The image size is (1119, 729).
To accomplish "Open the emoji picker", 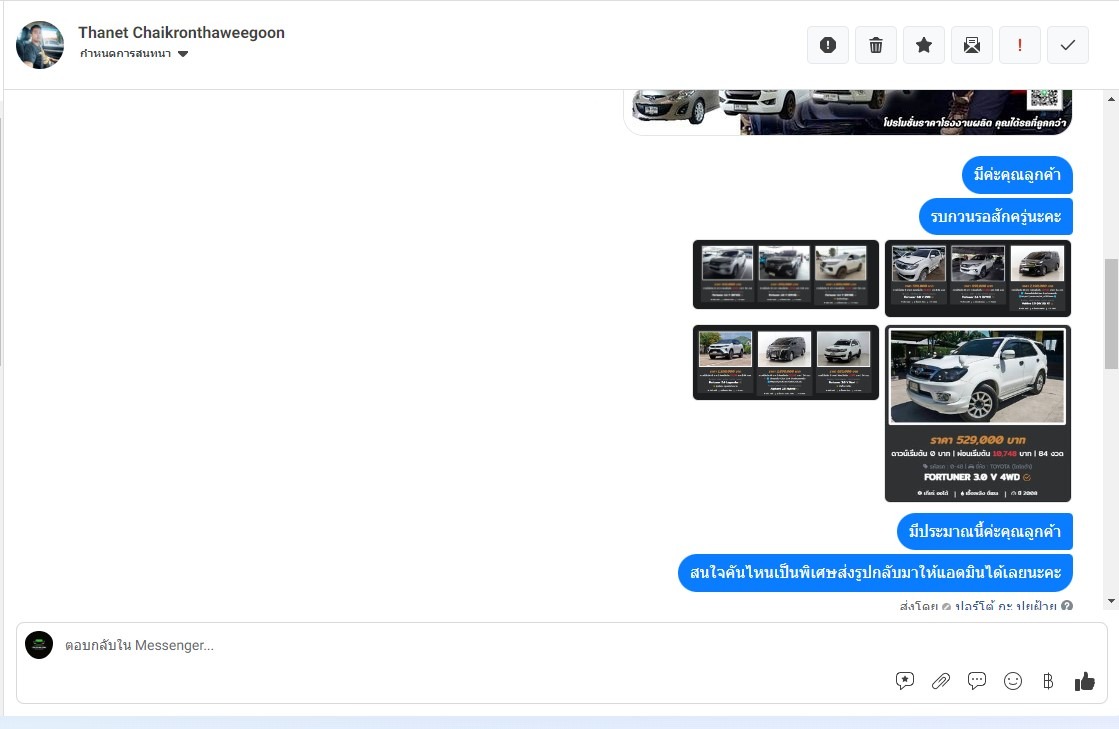I will [x=1013, y=681].
